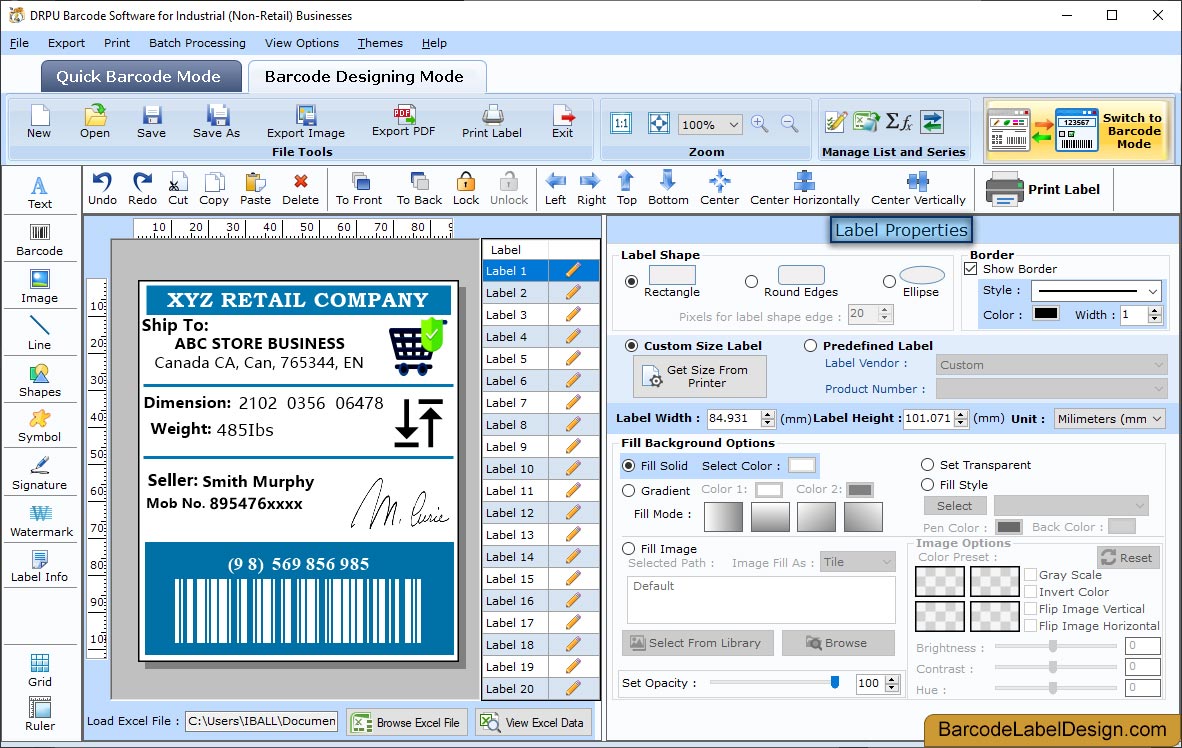Open the Export menu
Image resolution: width=1182 pixels, height=748 pixels.
tap(66, 43)
